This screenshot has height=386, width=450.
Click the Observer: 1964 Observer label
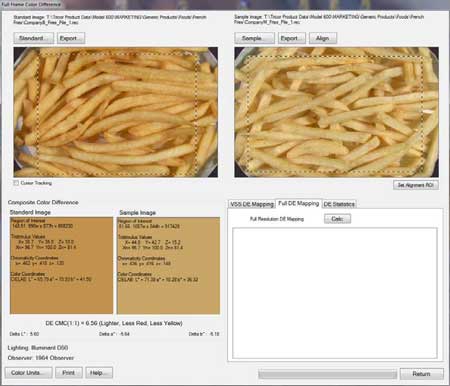pyautogui.click(x=41, y=358)
